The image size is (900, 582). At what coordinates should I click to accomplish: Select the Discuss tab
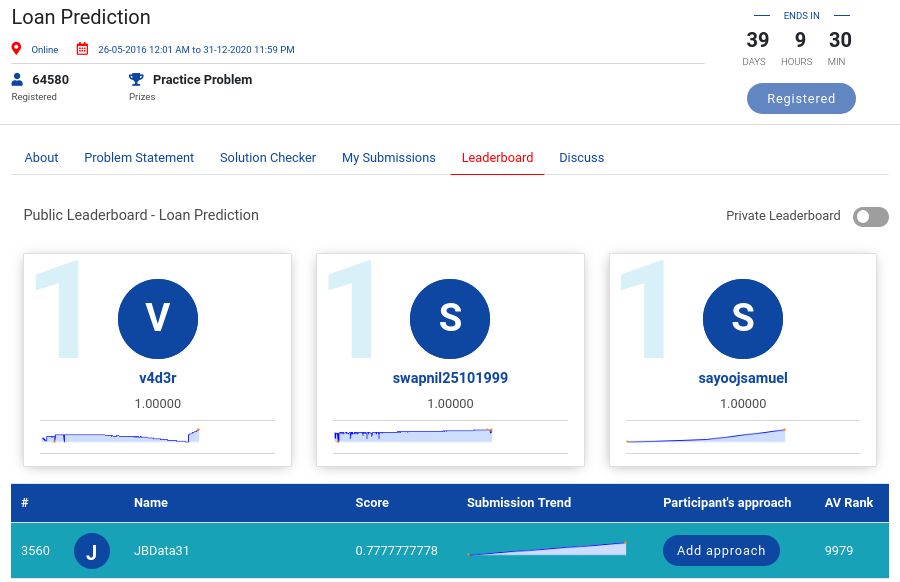pos(581,158)
